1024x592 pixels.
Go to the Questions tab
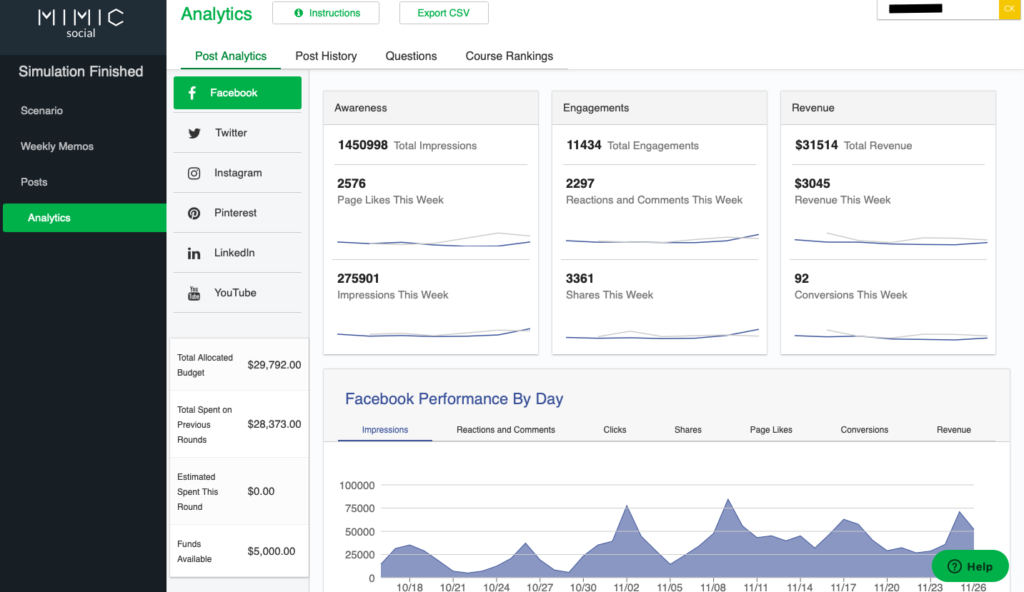411,56
